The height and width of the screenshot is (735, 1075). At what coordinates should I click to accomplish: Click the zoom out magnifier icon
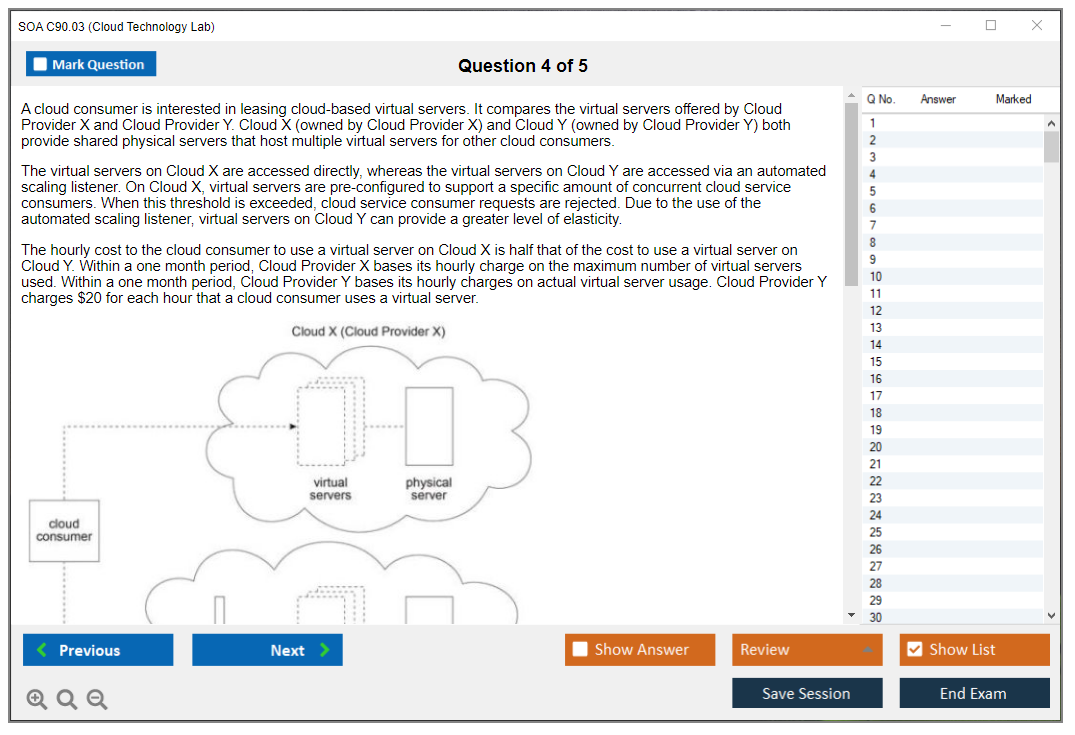(x=97, y=700)
